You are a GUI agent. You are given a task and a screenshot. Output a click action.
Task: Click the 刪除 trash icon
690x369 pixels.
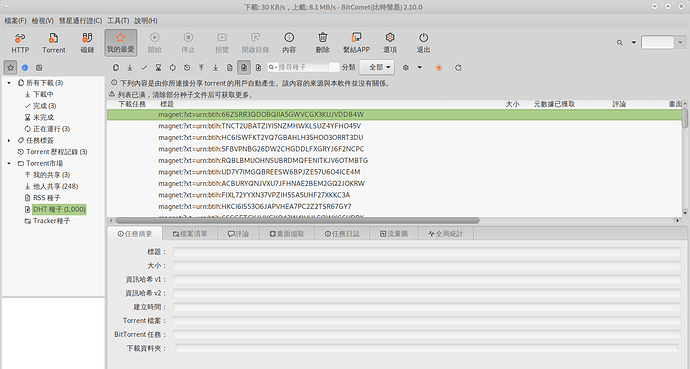[x=323, y=43]
